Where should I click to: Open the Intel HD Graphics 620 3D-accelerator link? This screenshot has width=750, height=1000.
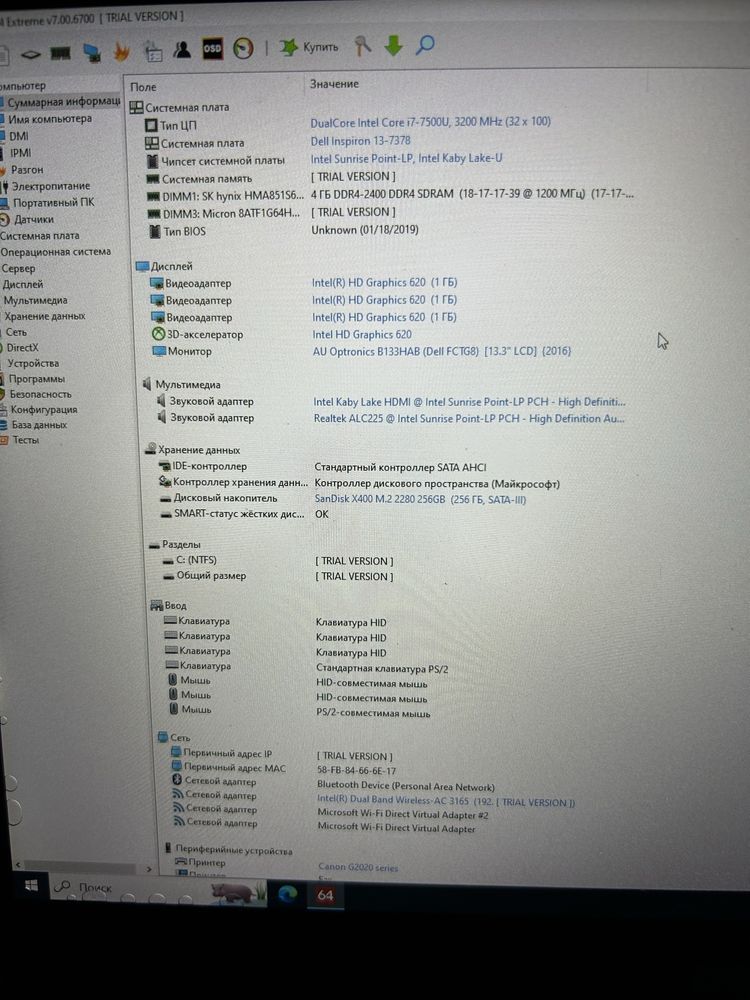tap(362, 334)
